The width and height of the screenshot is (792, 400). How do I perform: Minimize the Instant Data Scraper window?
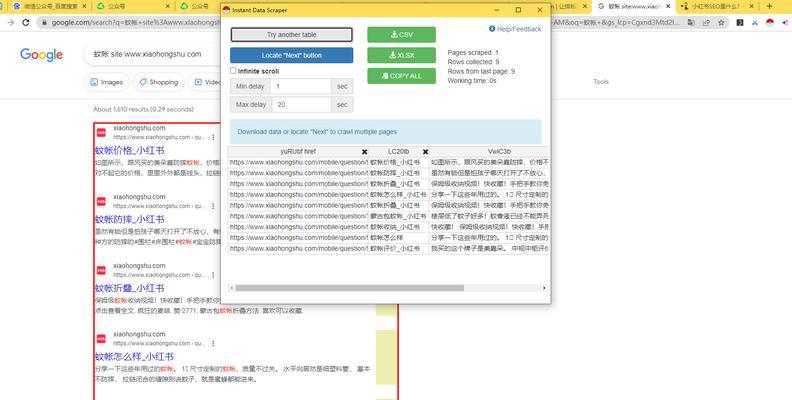pos(498,10)
